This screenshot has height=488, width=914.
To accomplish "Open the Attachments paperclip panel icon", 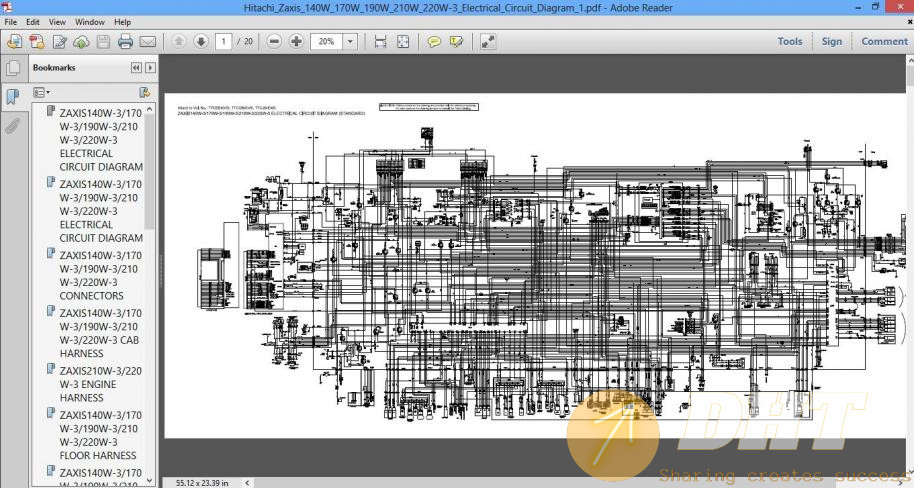I will pos(13,125).
